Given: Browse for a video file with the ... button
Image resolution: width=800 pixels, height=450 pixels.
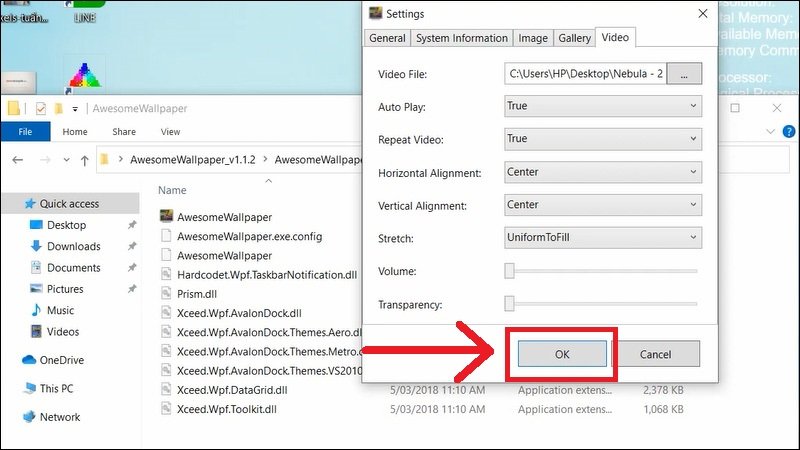Looking at the screenshot, I should (x=684, y=73).
